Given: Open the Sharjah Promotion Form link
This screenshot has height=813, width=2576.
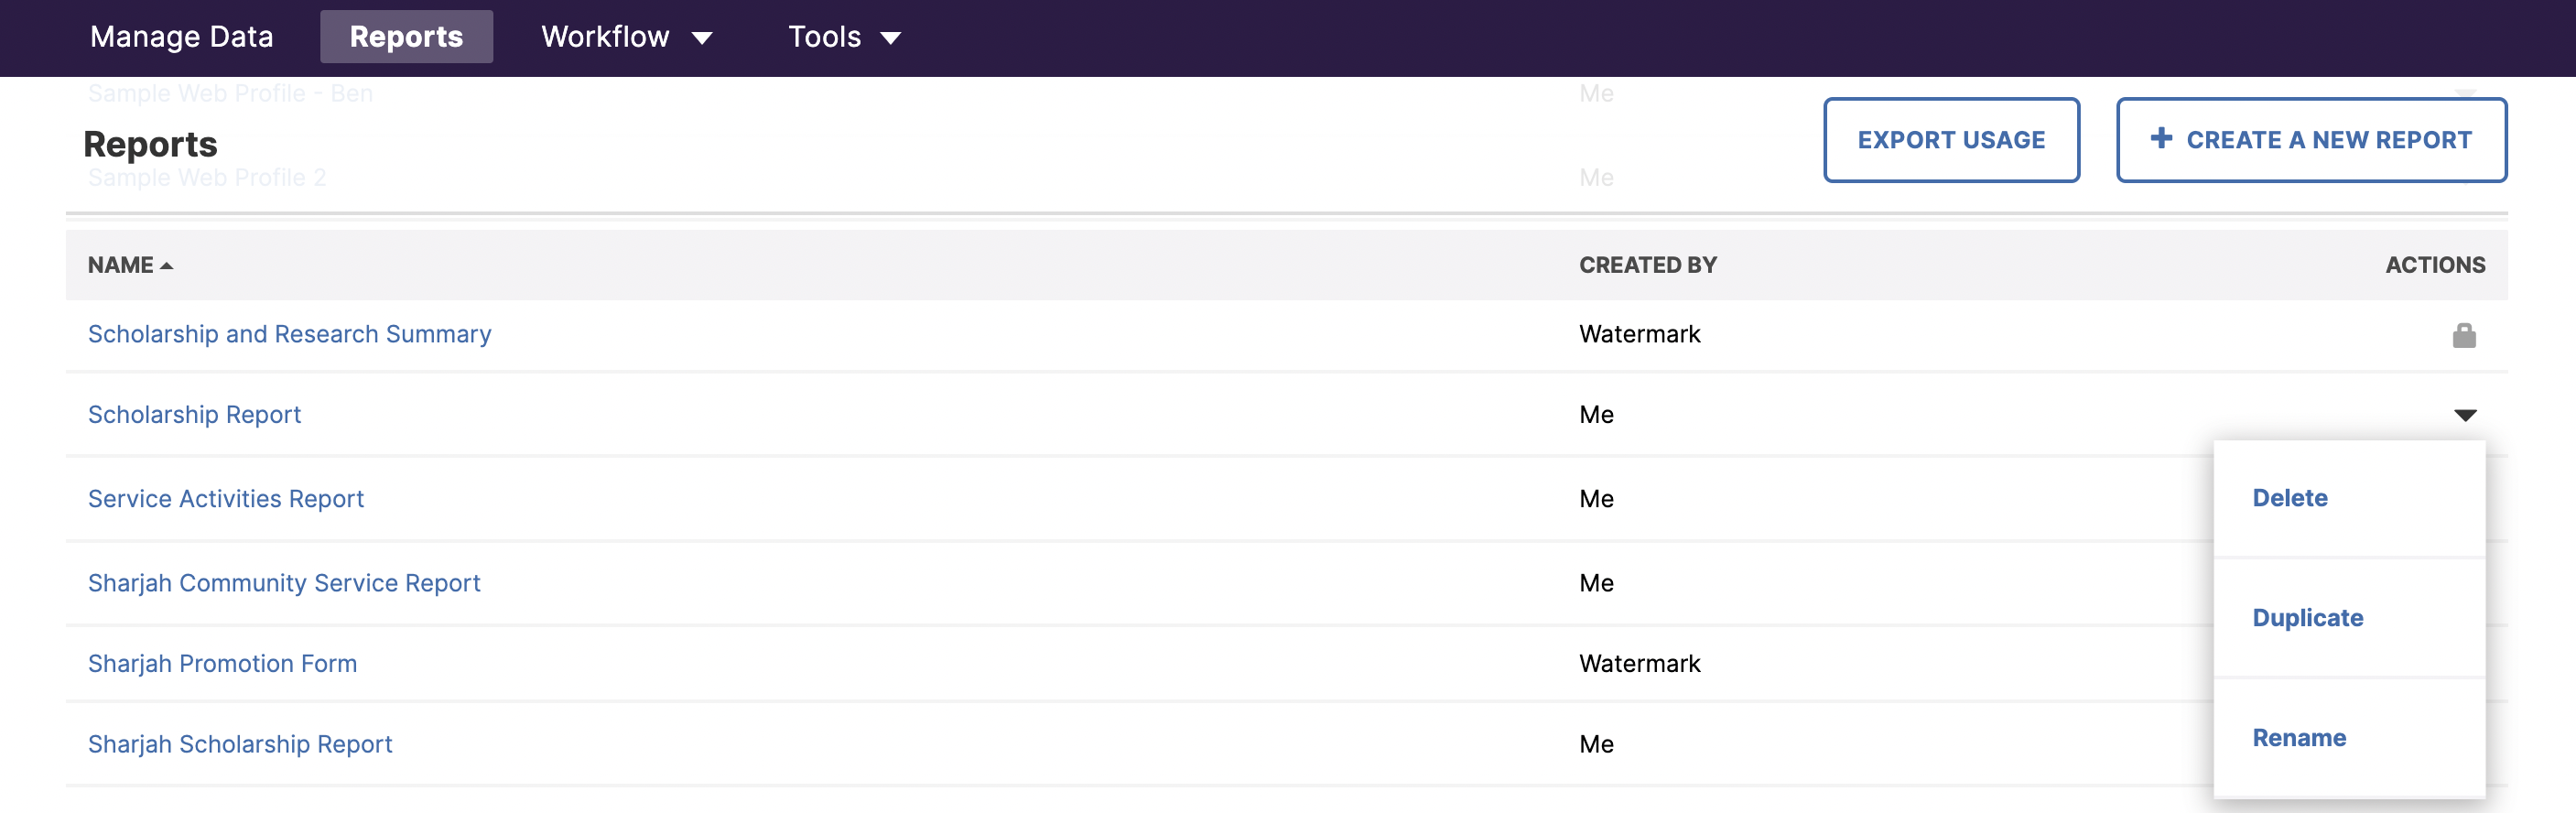Looking at the screenshot, I should (222, 664).
